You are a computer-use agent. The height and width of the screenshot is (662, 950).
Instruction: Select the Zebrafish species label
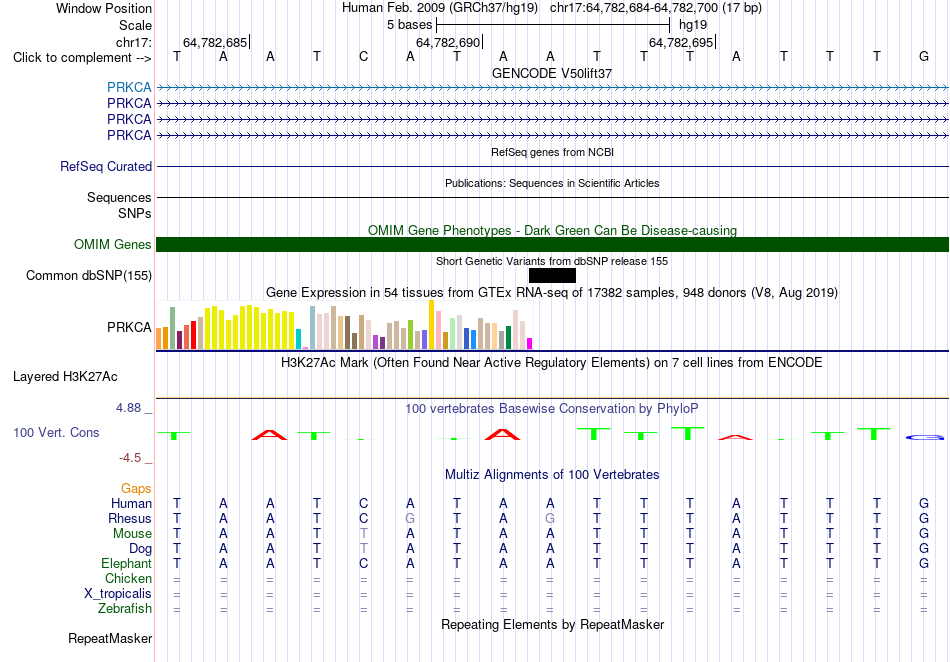[125, 608]
